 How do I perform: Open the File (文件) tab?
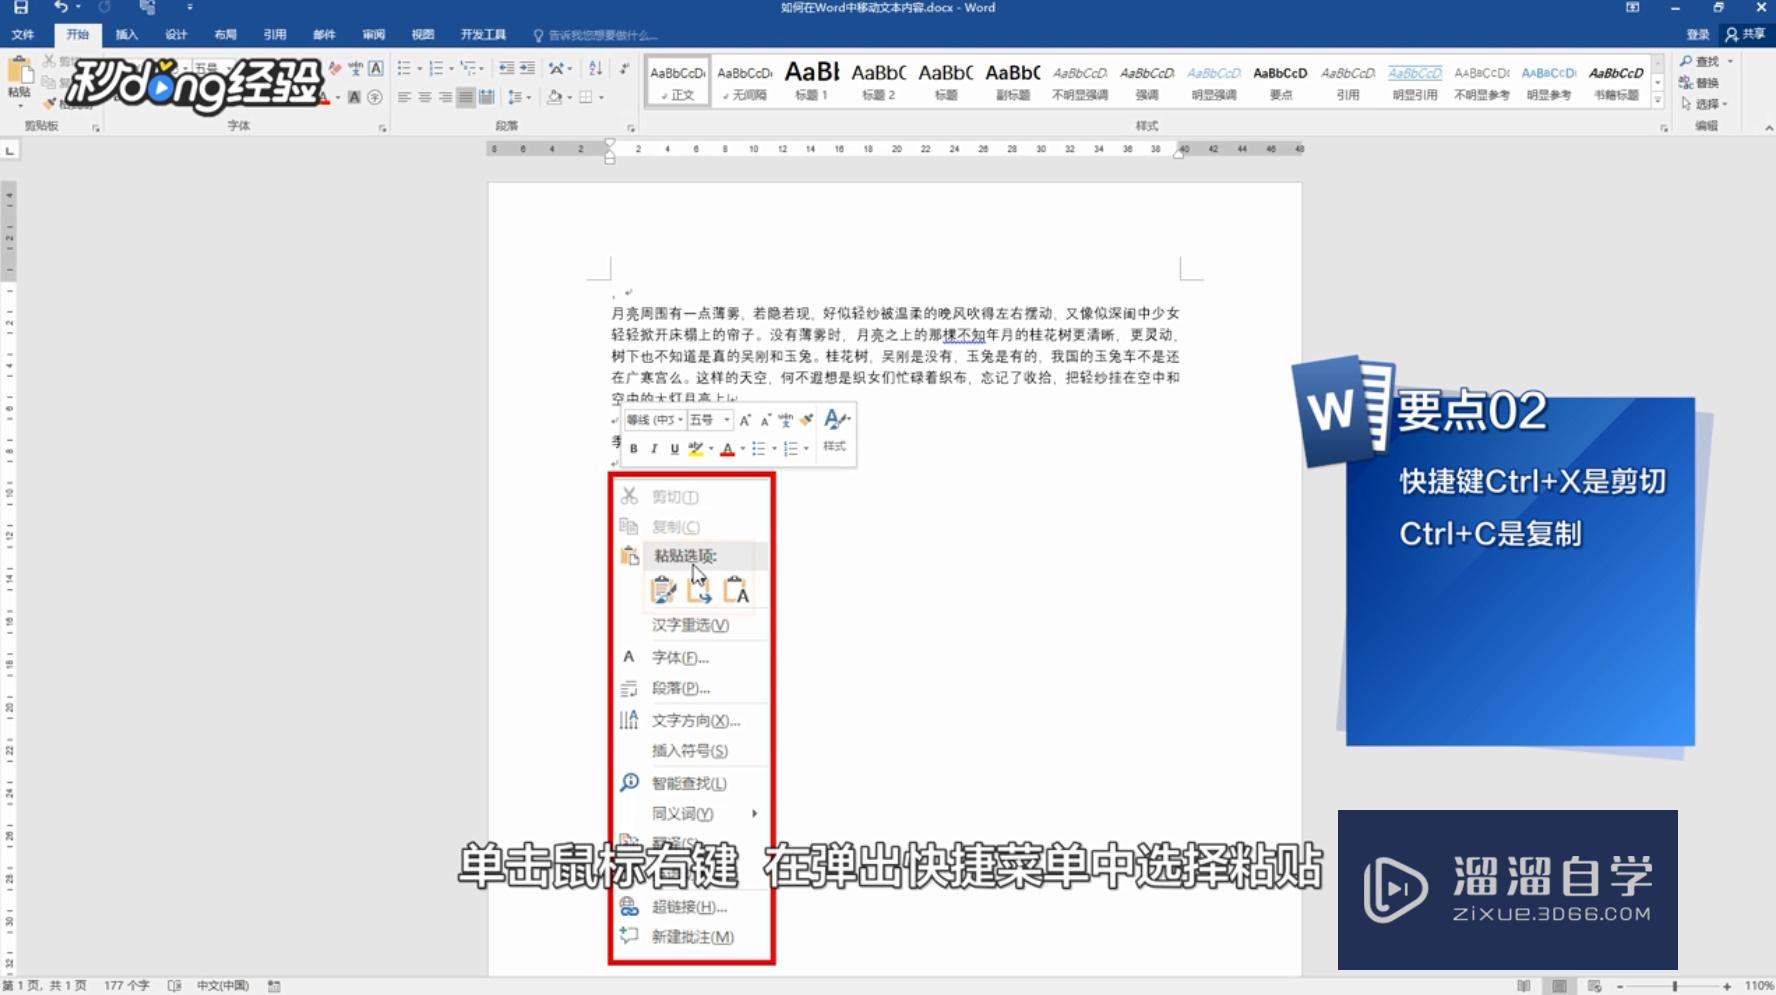[23, 35]
